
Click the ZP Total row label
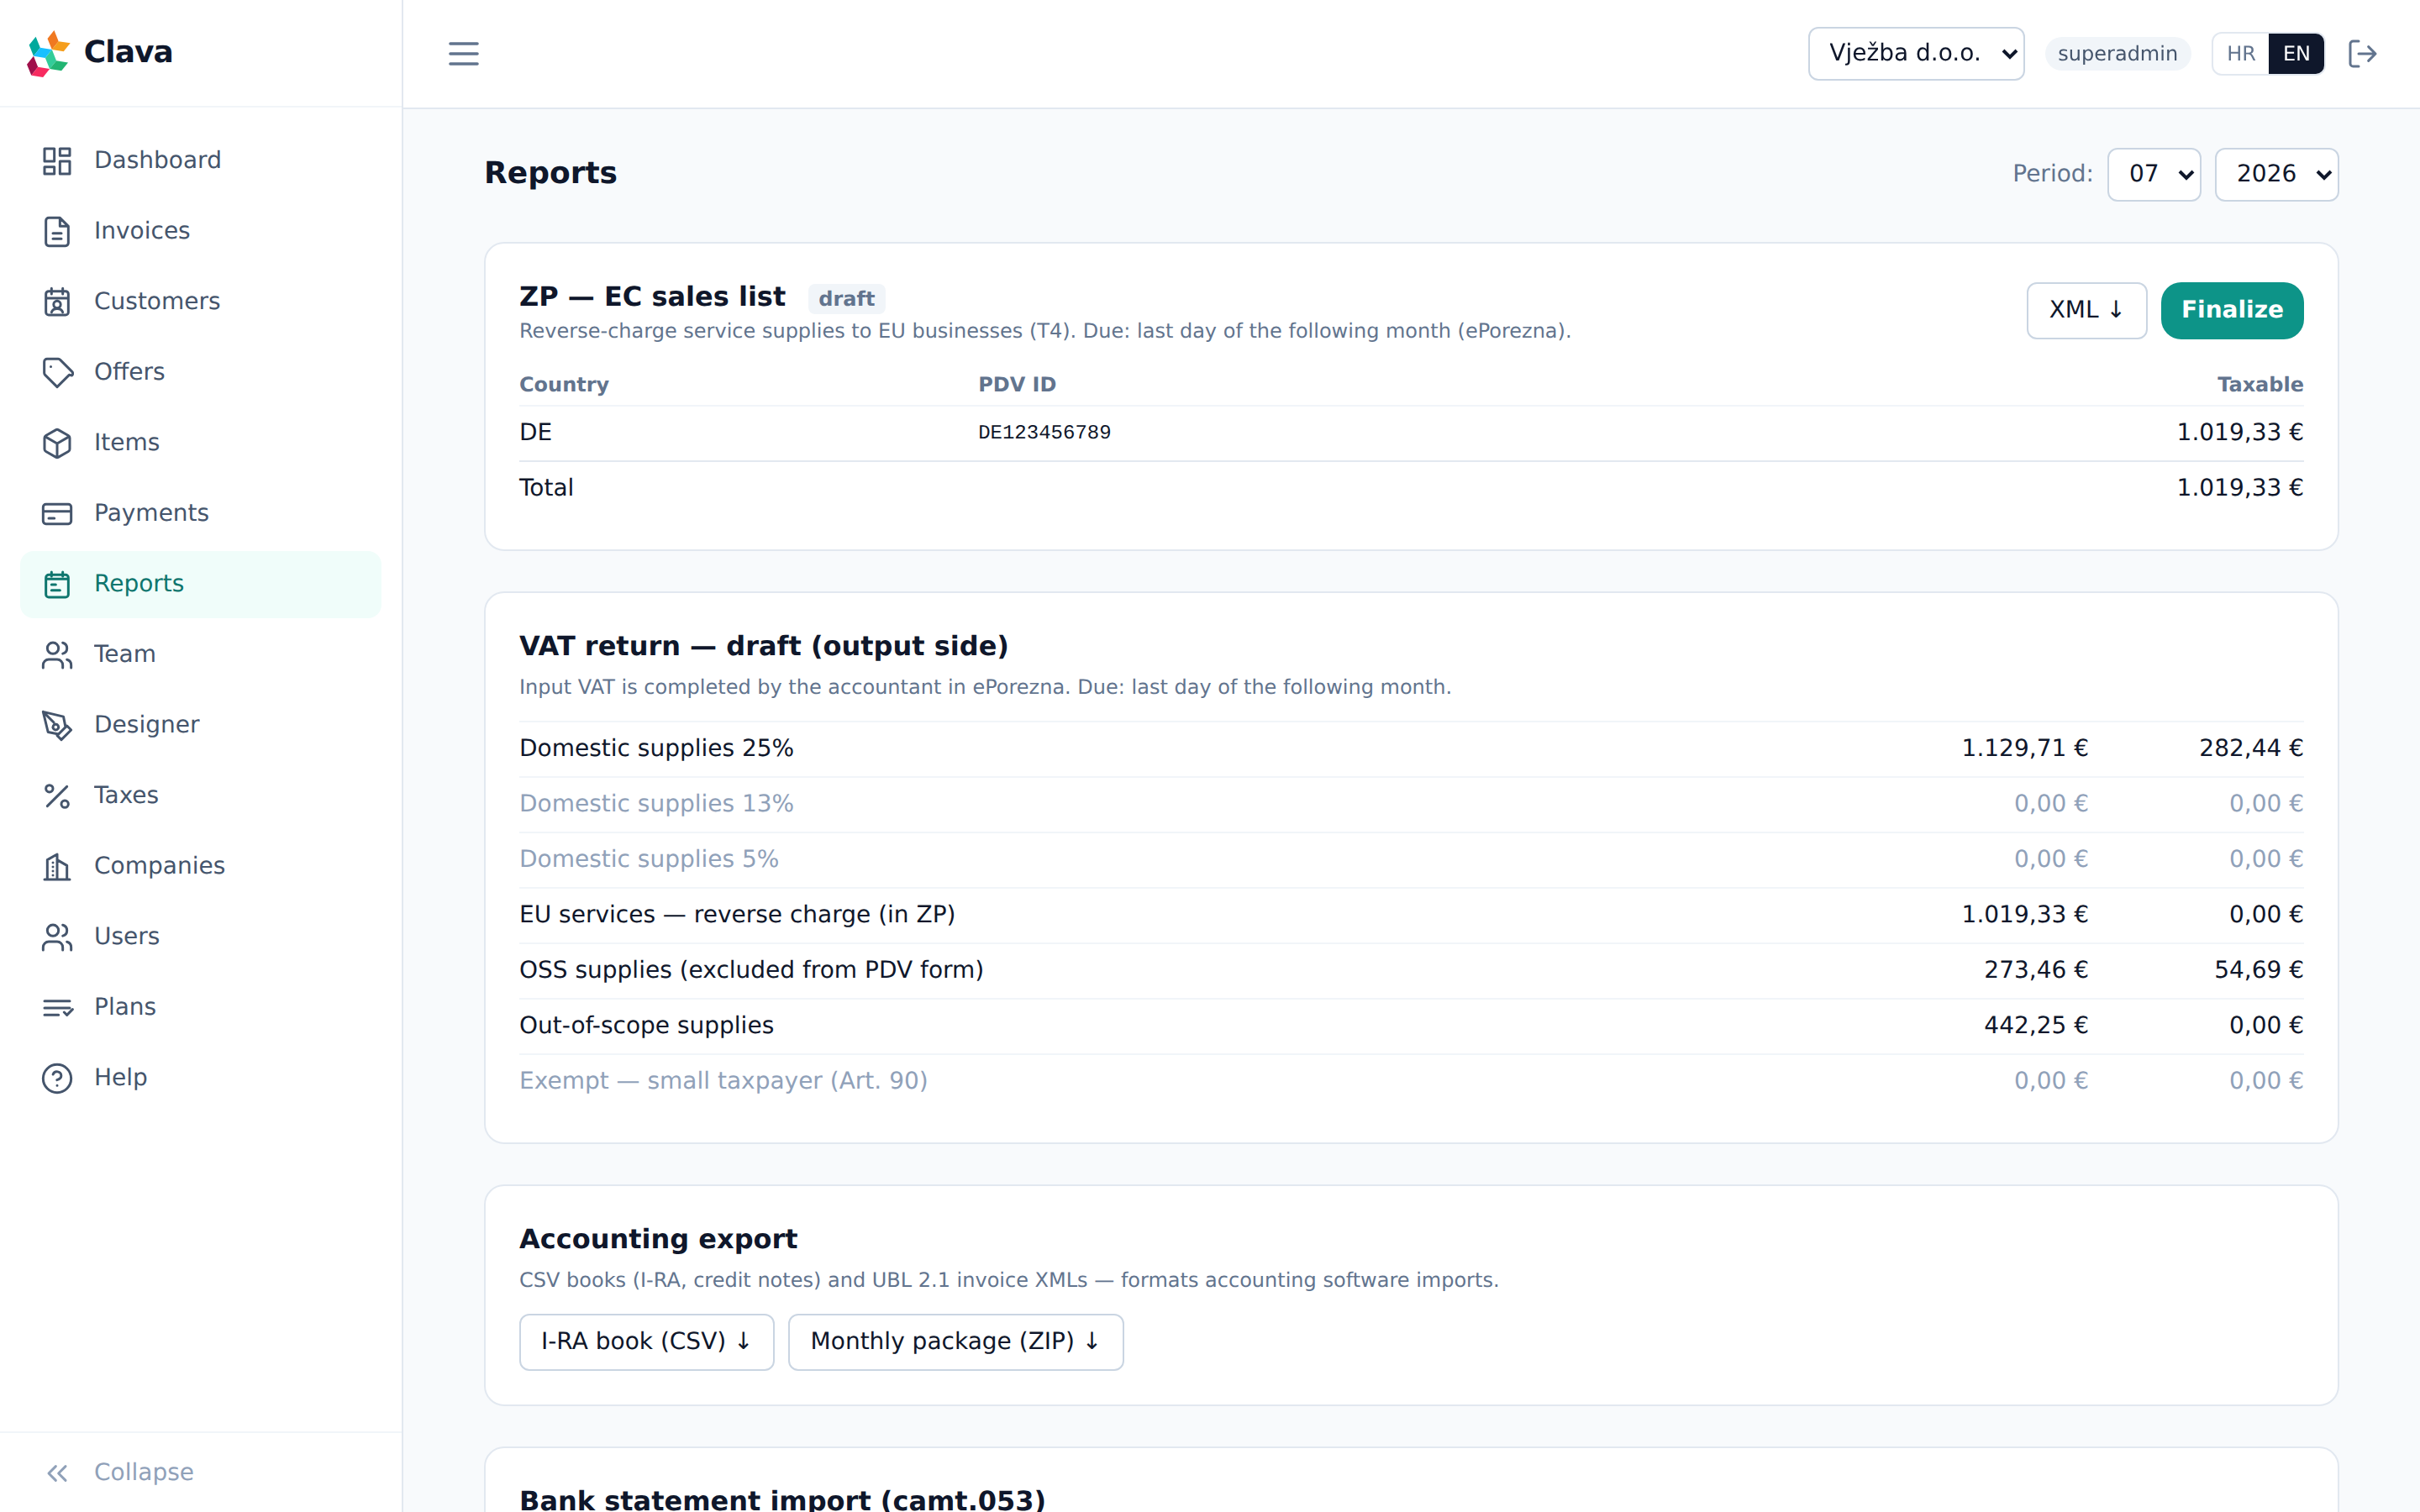click(x=546, y=488)
